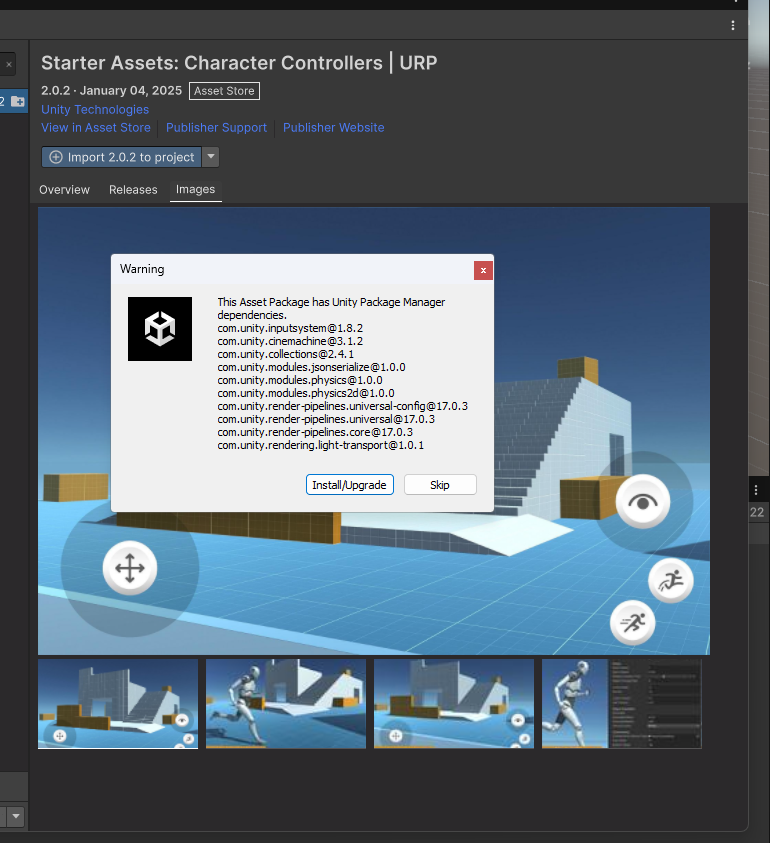The width and height of the screenshot is (770, 843).
Task: Select the fourth thumbnail with inspector panel
Action: pos(622,704)
